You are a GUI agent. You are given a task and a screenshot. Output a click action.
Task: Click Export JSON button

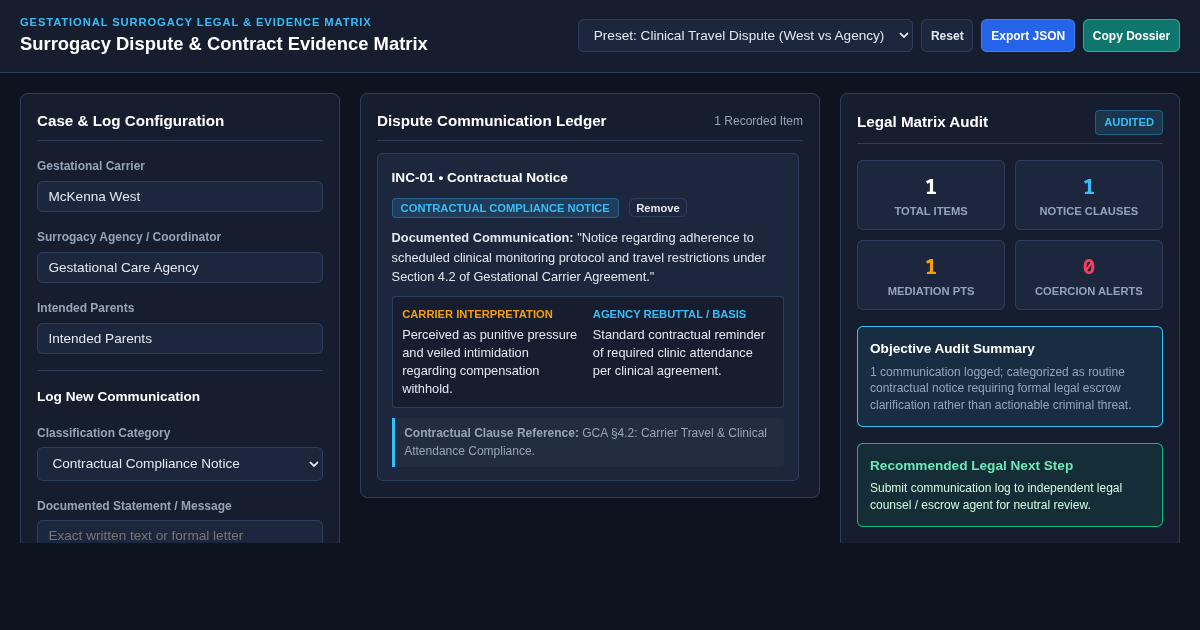1028,35
